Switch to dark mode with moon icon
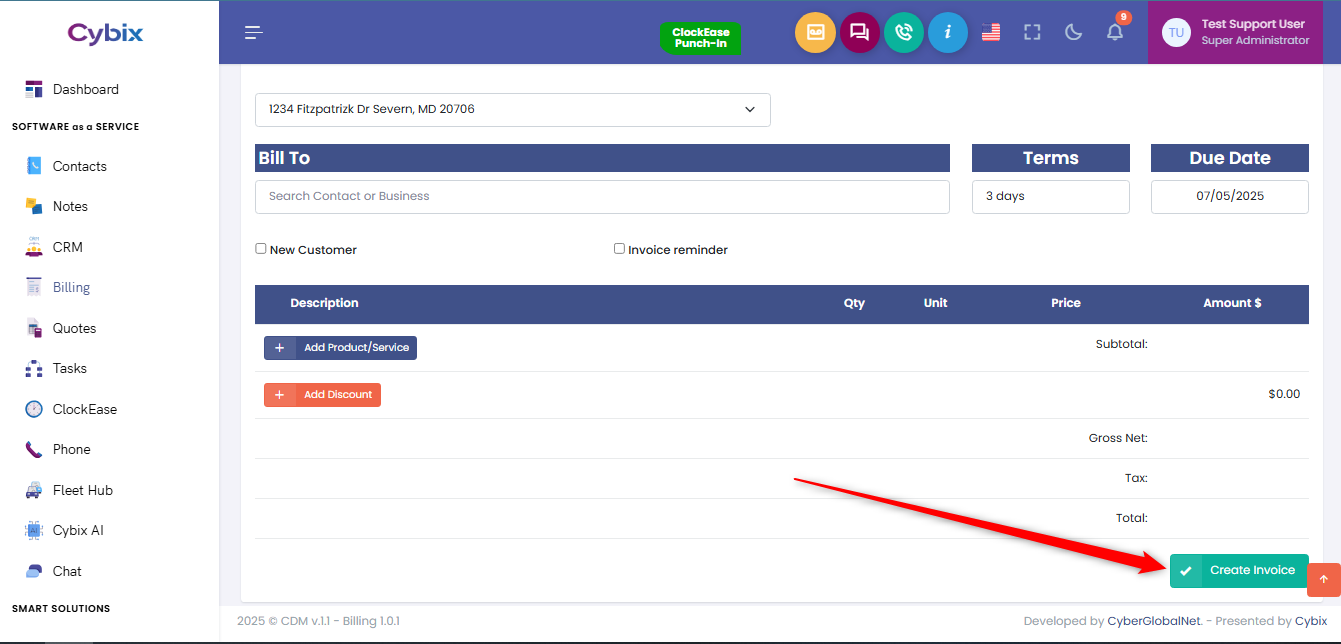 coord(1074,32)
